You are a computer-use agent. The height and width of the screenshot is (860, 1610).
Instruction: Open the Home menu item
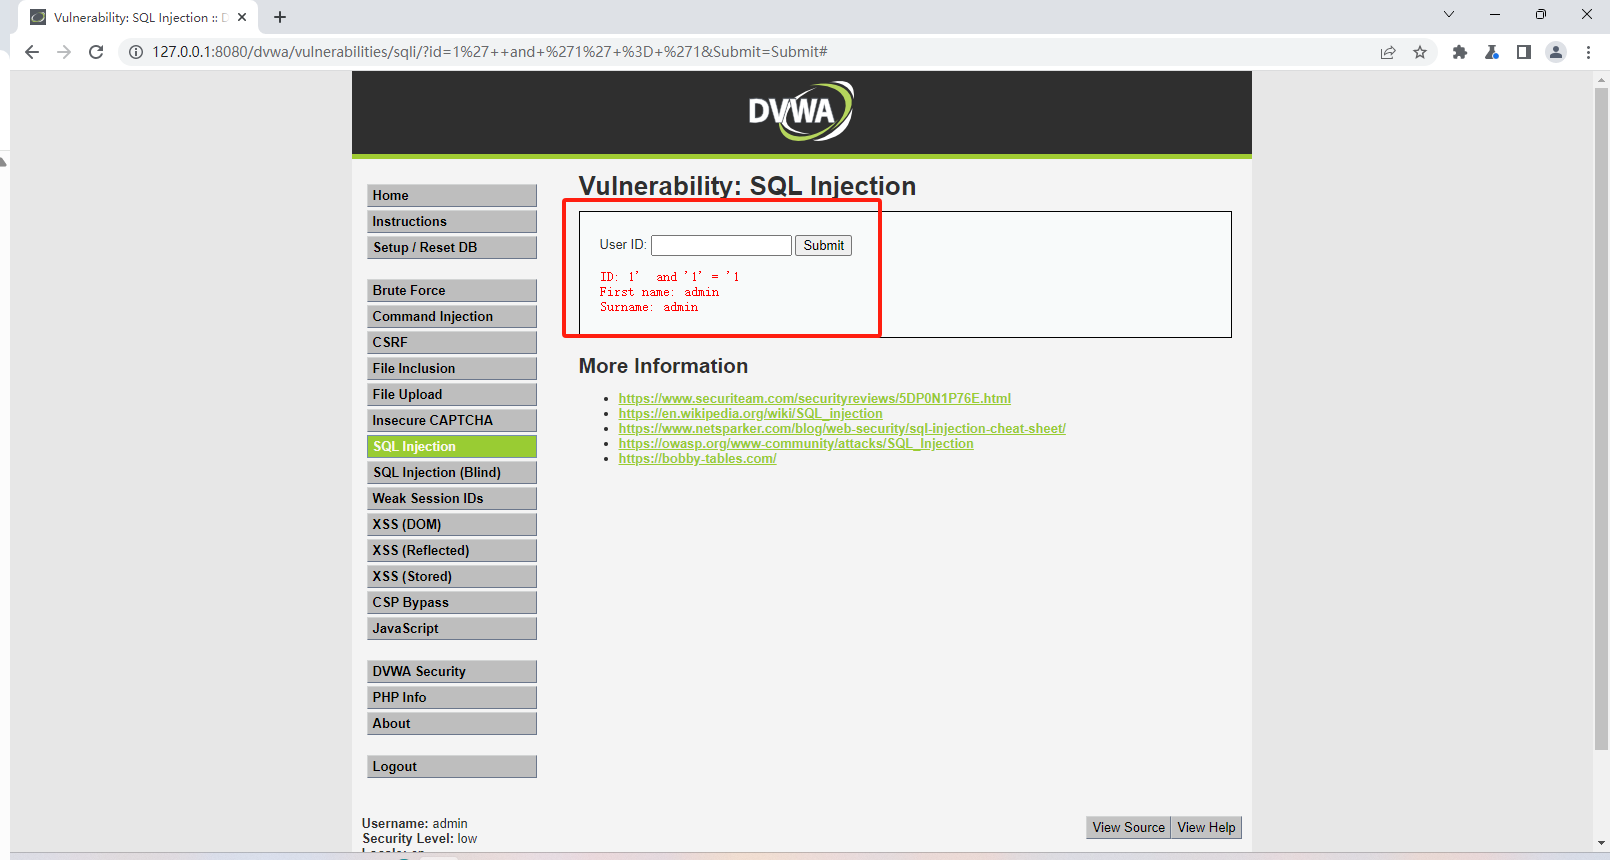click(452, 195)
